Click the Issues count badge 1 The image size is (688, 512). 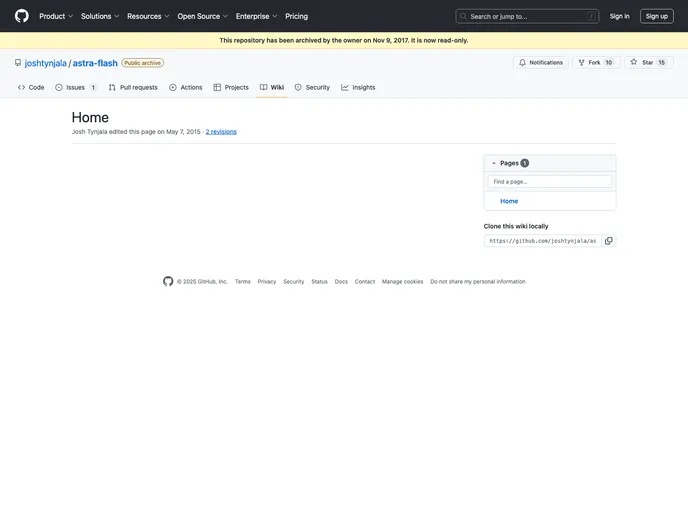tap(93, 87)
